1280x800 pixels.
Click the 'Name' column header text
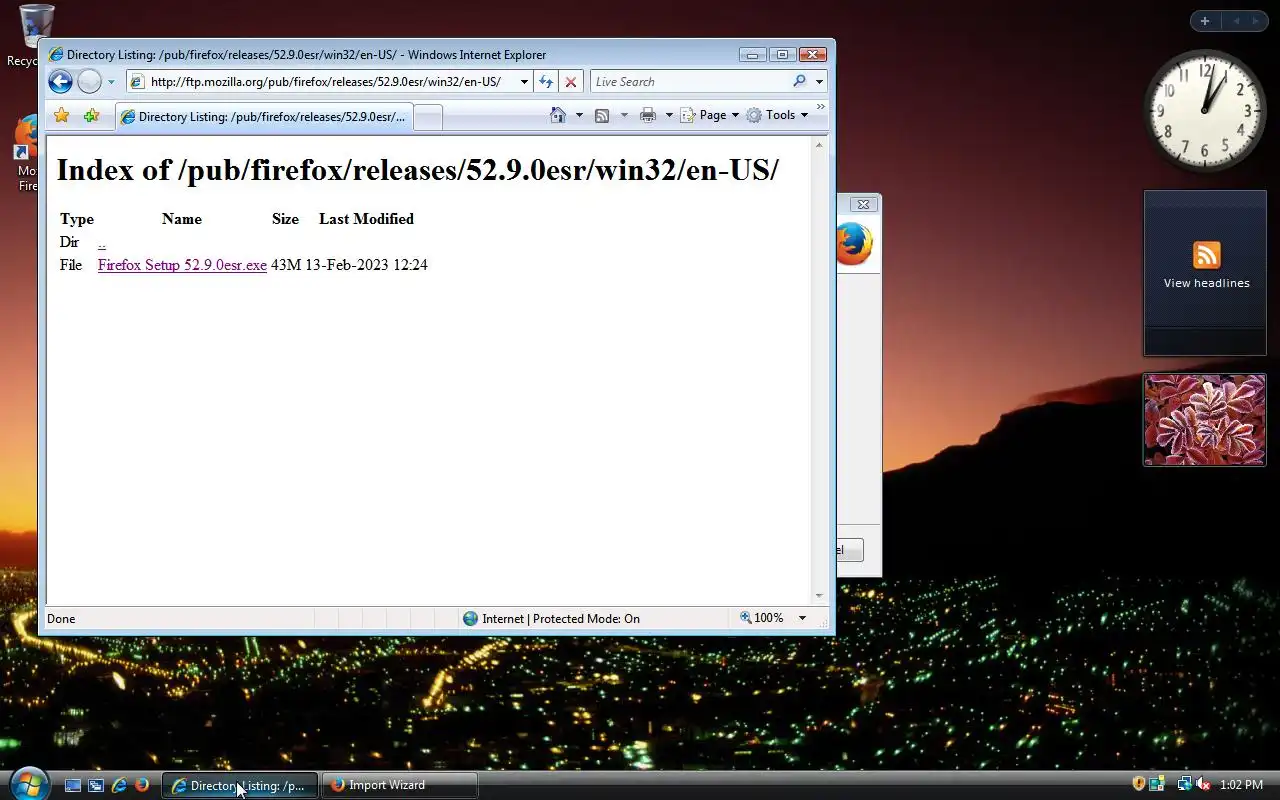tap(182, 219)
